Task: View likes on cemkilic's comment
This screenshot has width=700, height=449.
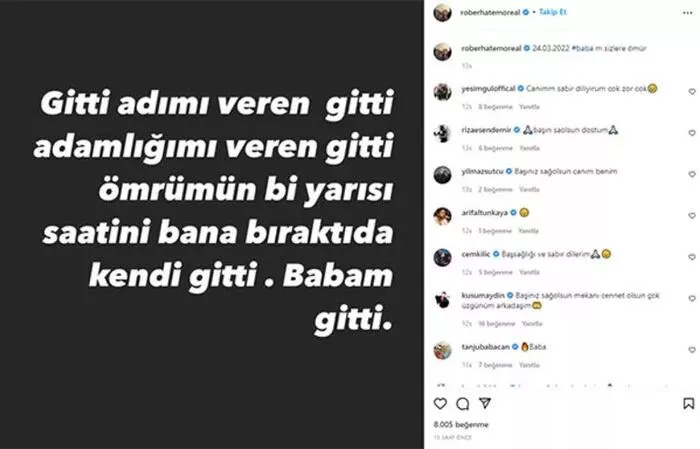Action: [x=496, y=272]
